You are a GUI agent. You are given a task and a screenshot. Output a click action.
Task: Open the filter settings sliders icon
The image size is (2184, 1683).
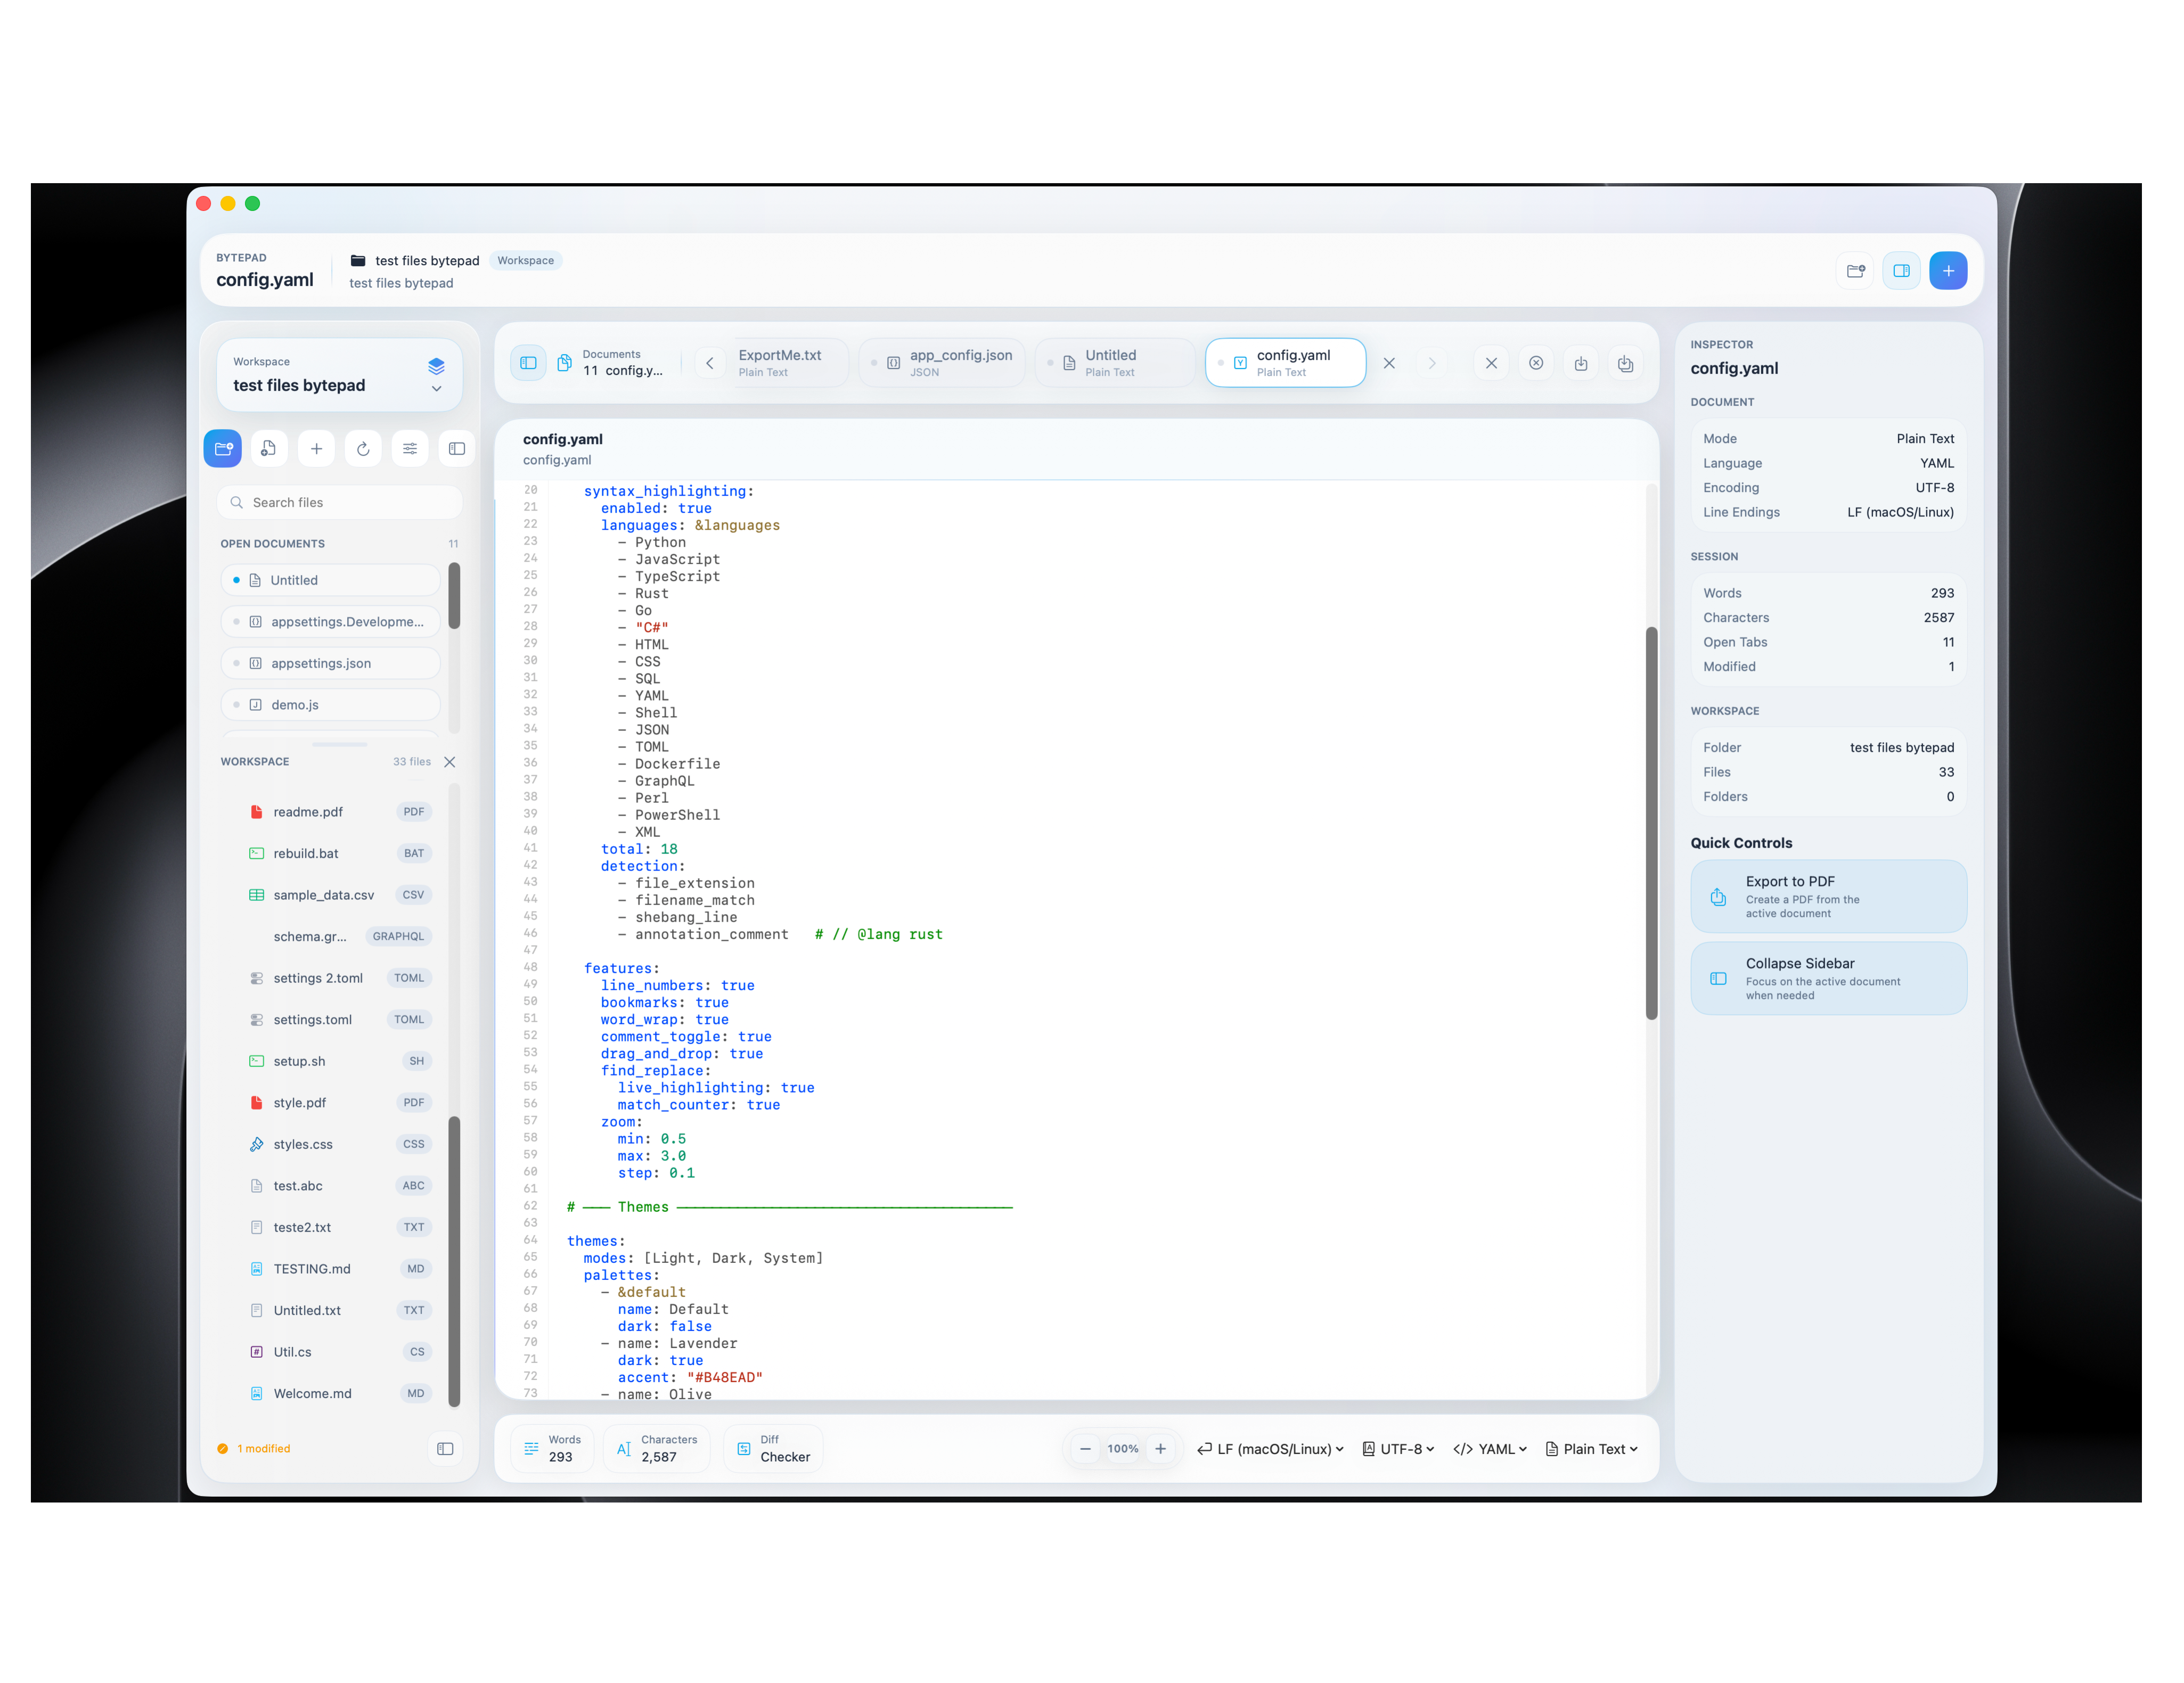point(410,448)
